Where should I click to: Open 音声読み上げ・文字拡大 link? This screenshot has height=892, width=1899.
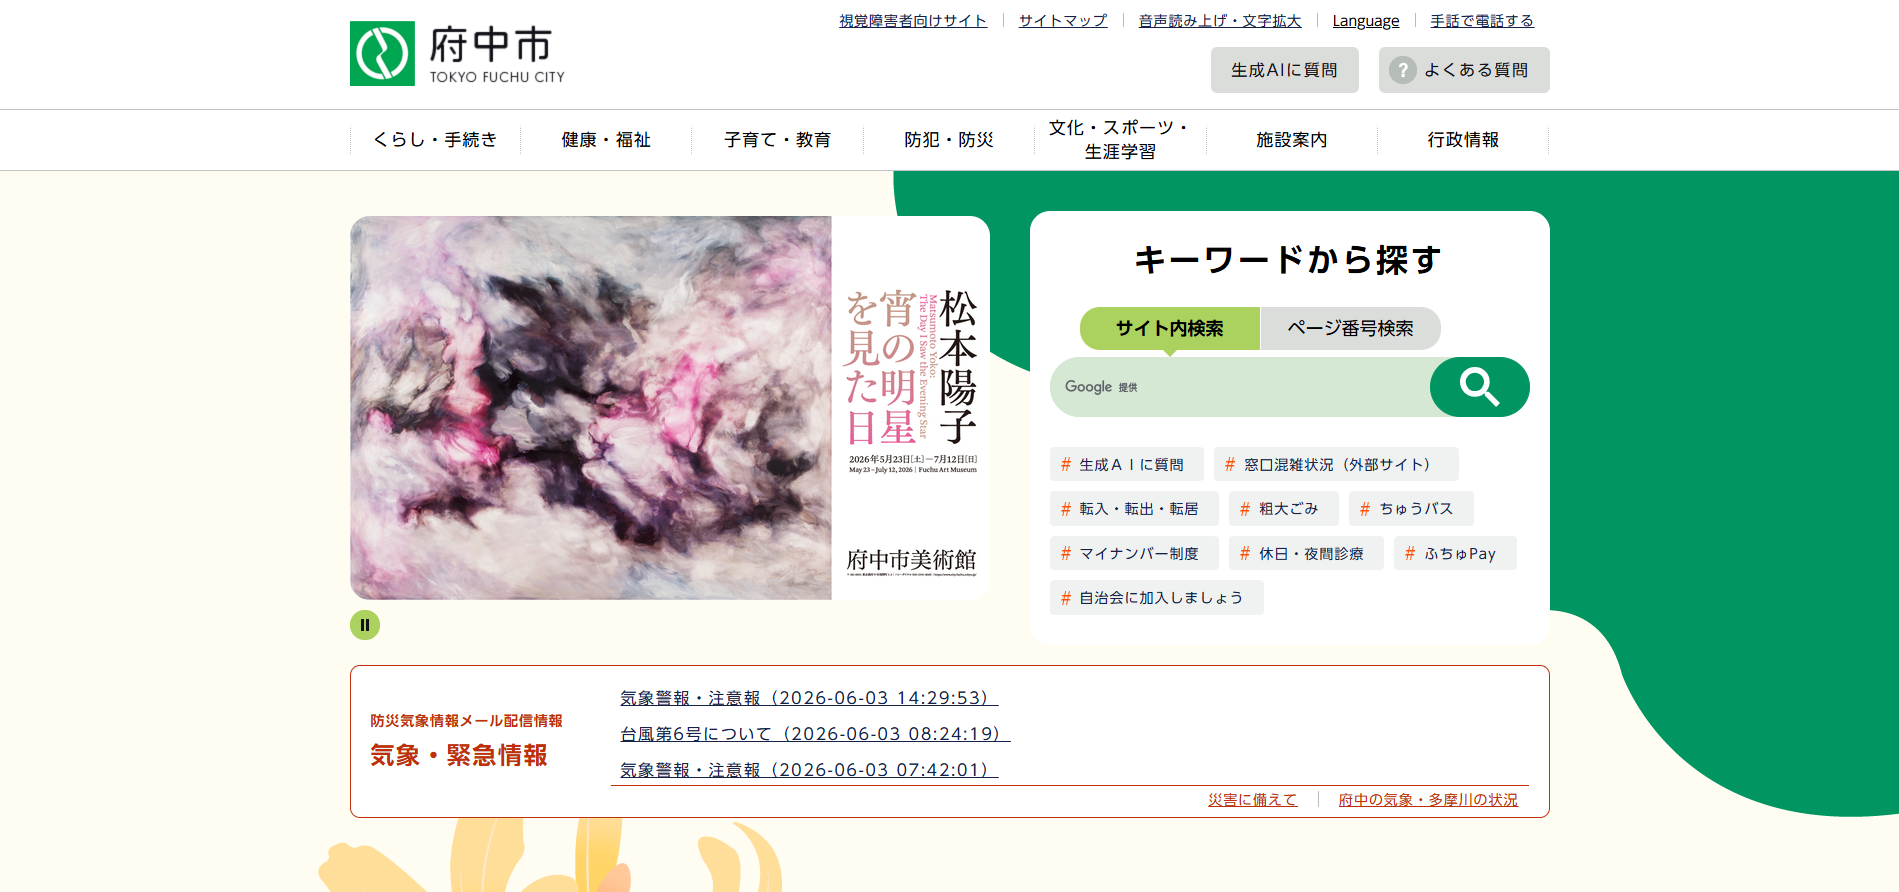(1220, 21)
